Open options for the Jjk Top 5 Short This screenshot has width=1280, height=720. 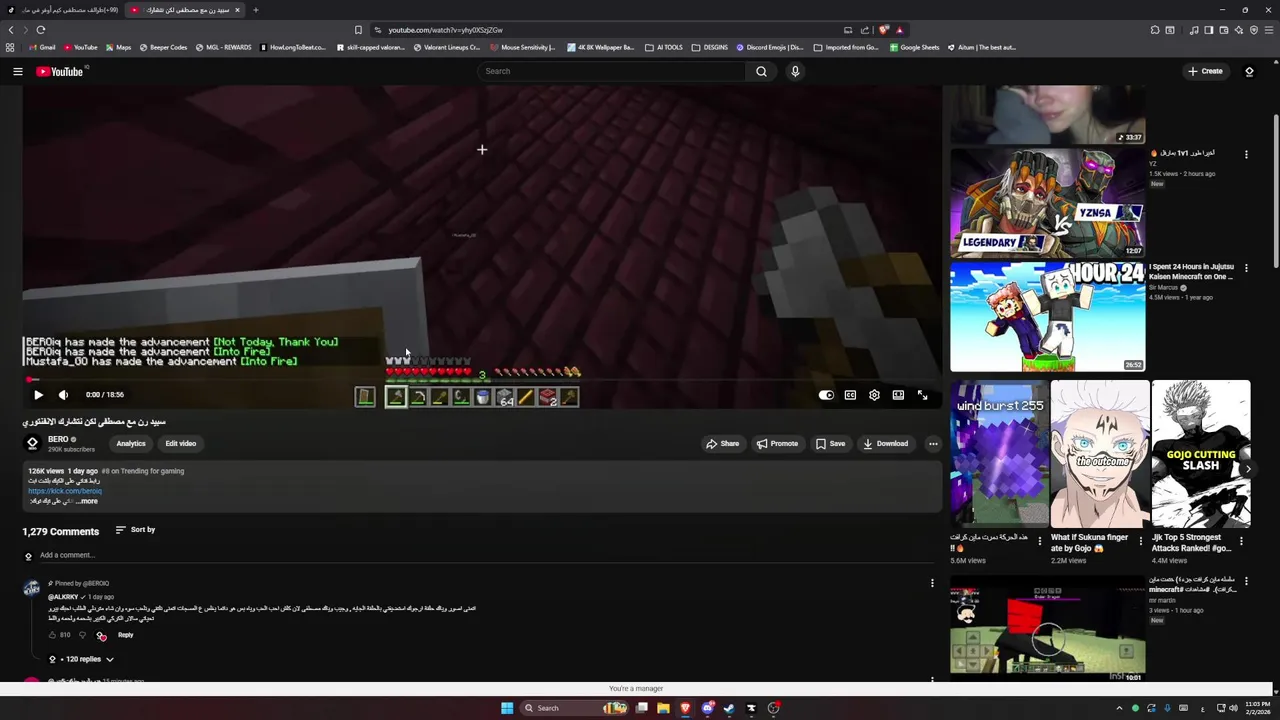click(x=1241, y=541)
